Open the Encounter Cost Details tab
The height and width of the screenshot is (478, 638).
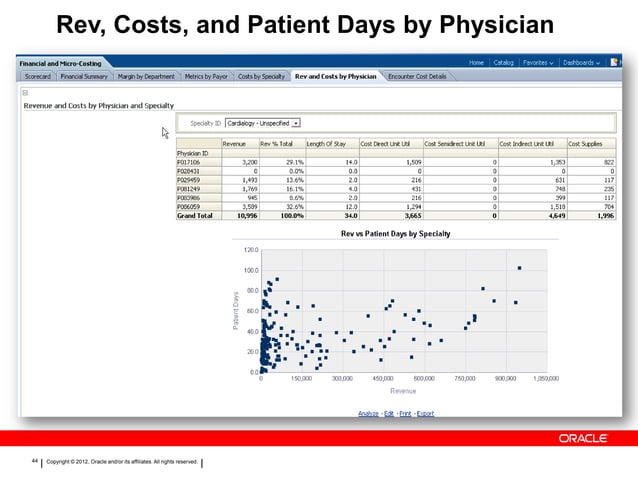coord(417,76)
